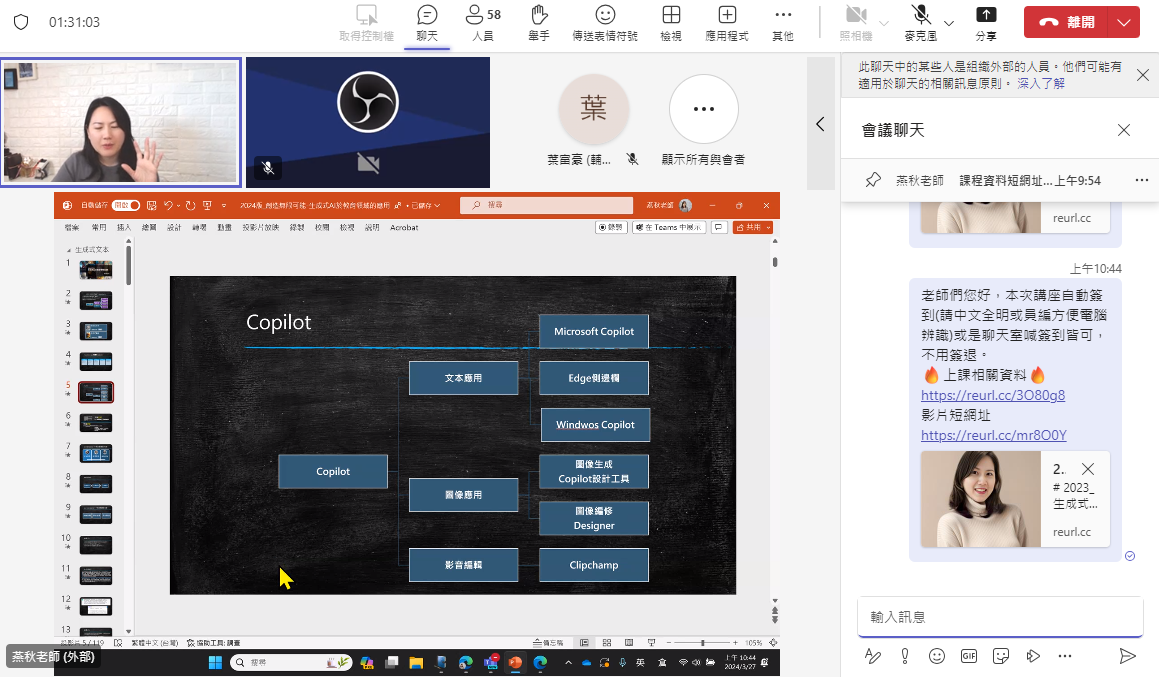Click the PowerPoint zoom slider
The image size is (1159, 677).
click(x=702, y=643)
